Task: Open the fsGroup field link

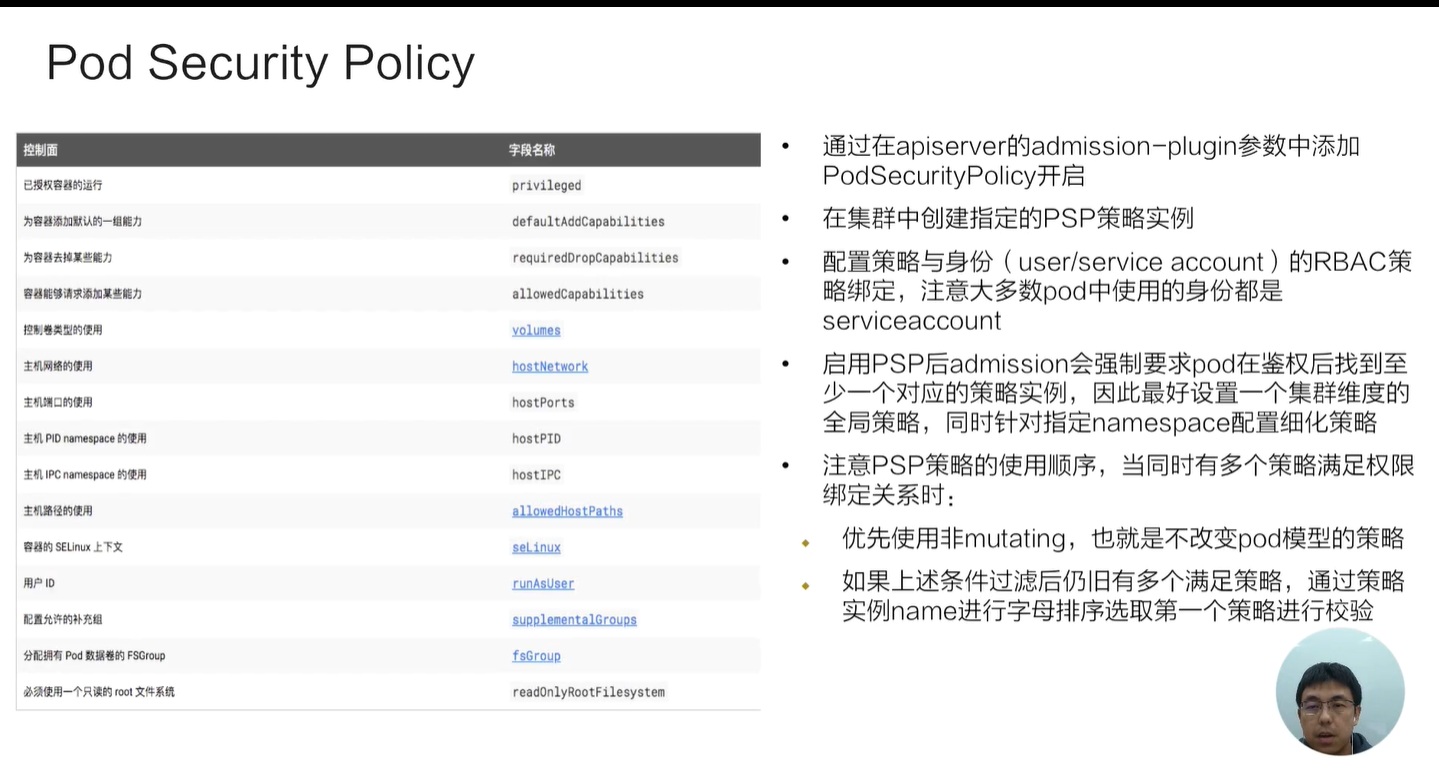Action: click(x=536, y=656)
